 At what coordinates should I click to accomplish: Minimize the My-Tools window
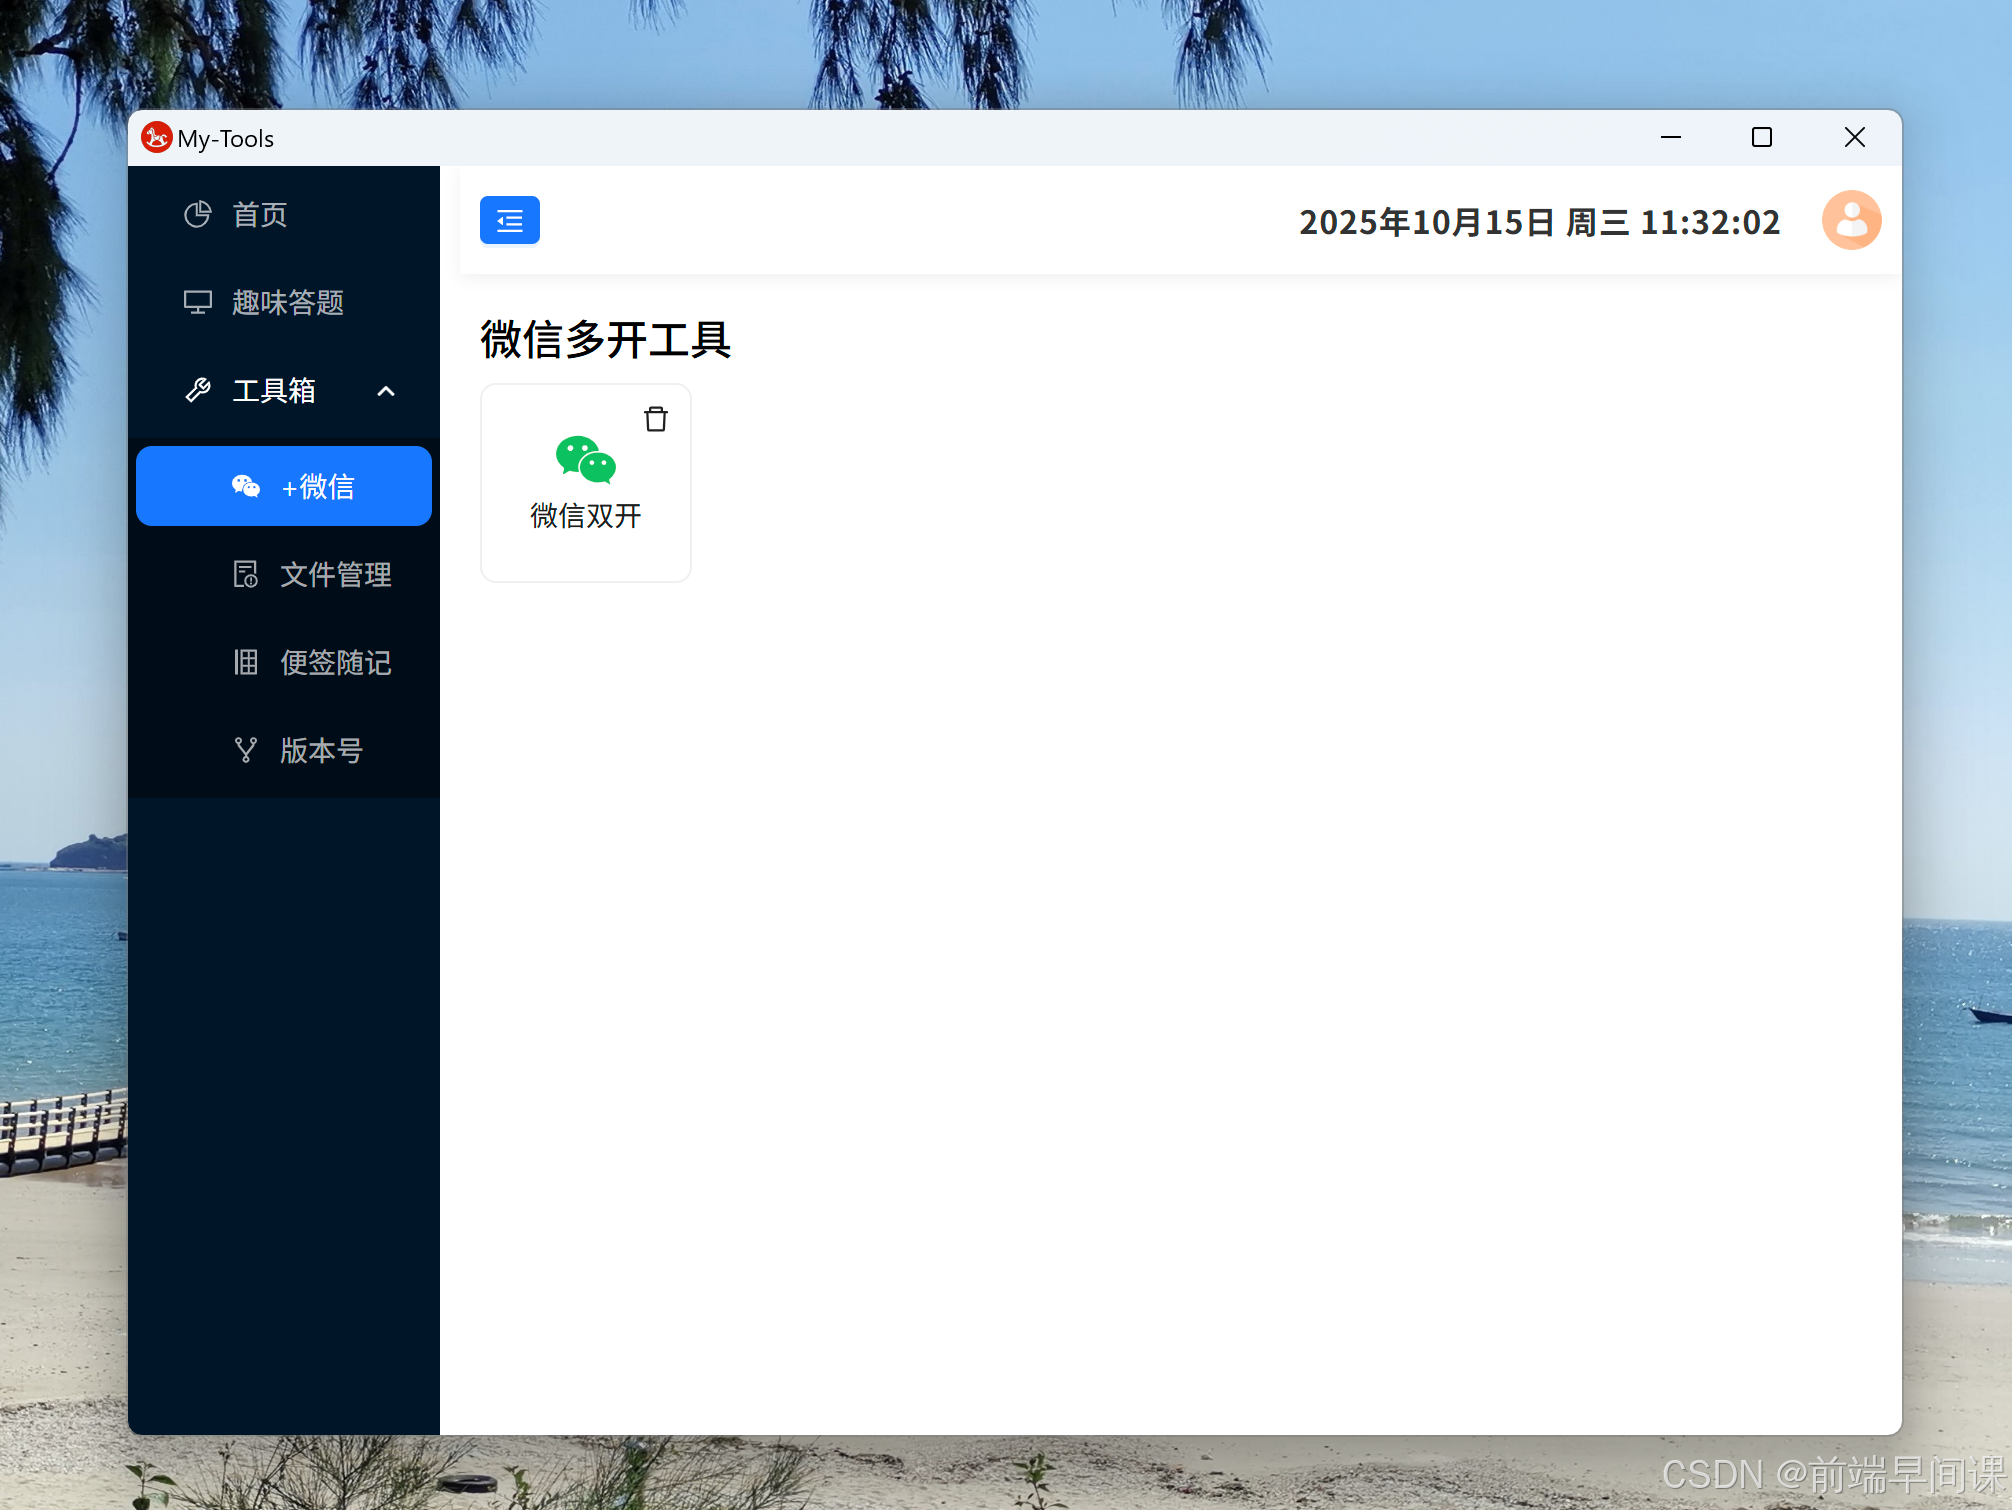1671,137
